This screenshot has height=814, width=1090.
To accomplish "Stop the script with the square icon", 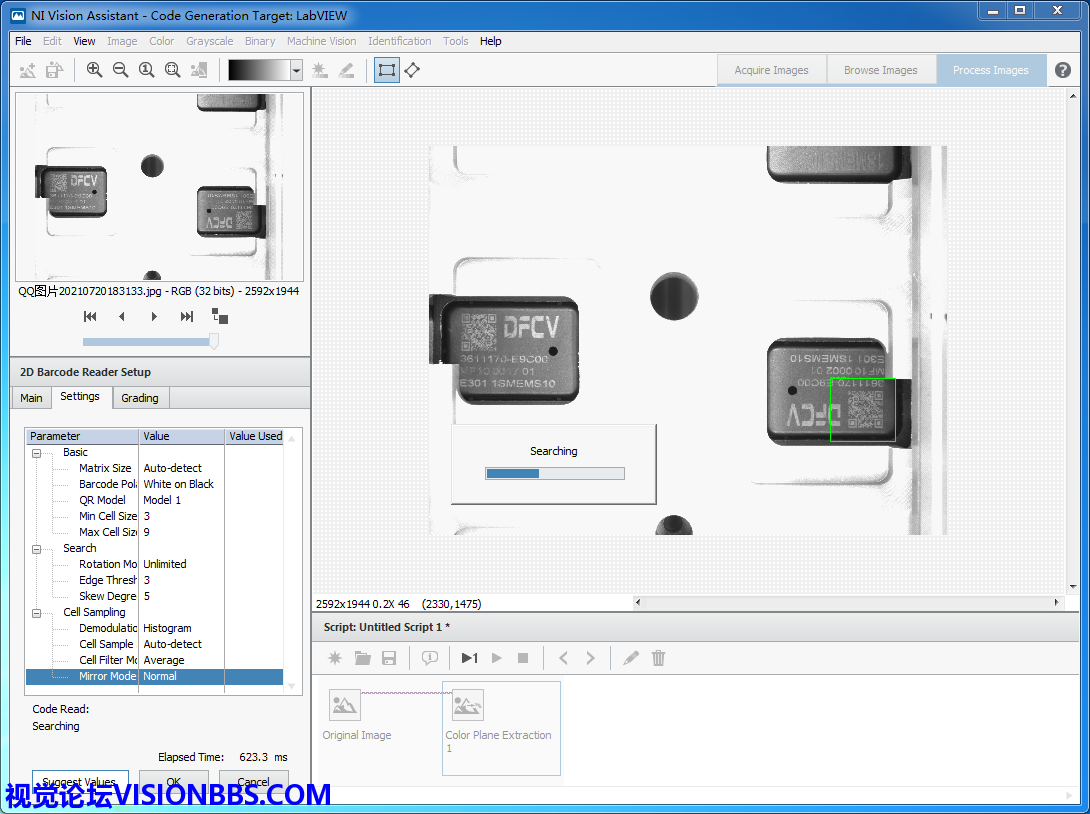I will click(523, 658).
